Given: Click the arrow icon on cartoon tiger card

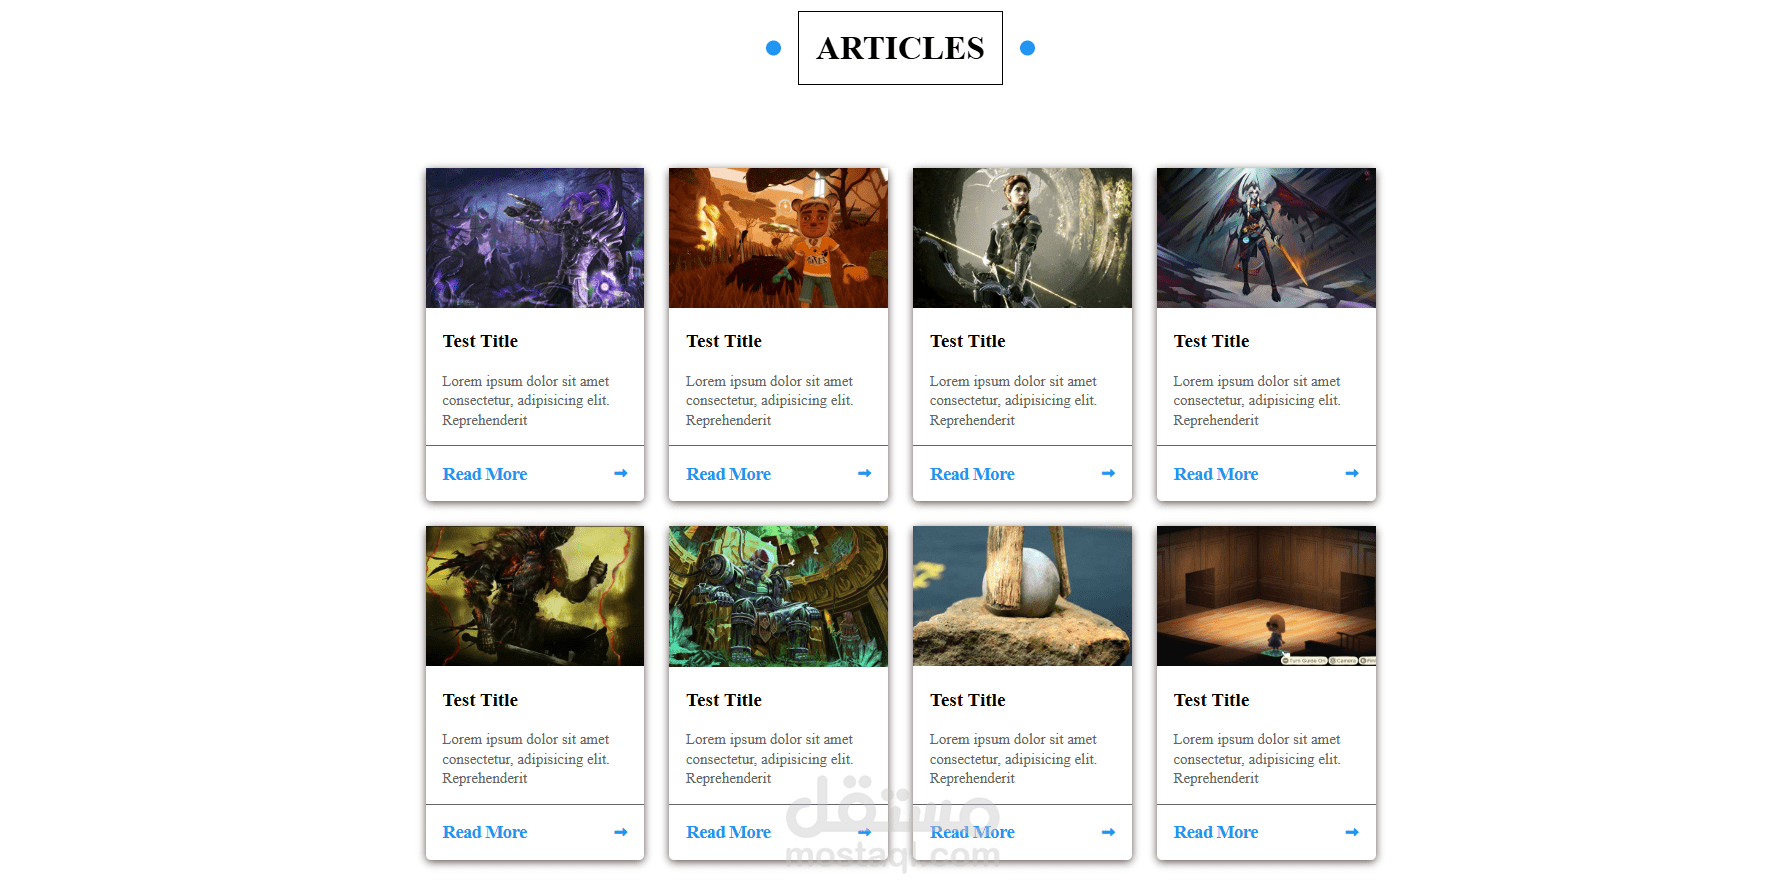Looking at the screenshot, I should coord(865,473).
